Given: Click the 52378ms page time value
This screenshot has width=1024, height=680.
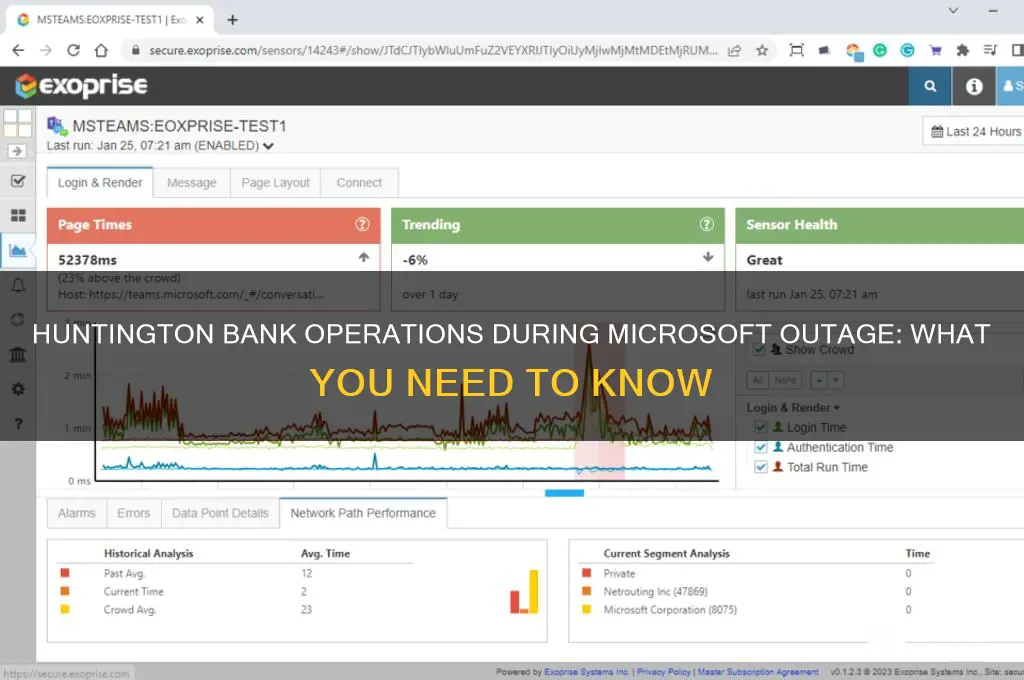Looking at the screenshot, I should pyautogui.click(x=88, y=260).
